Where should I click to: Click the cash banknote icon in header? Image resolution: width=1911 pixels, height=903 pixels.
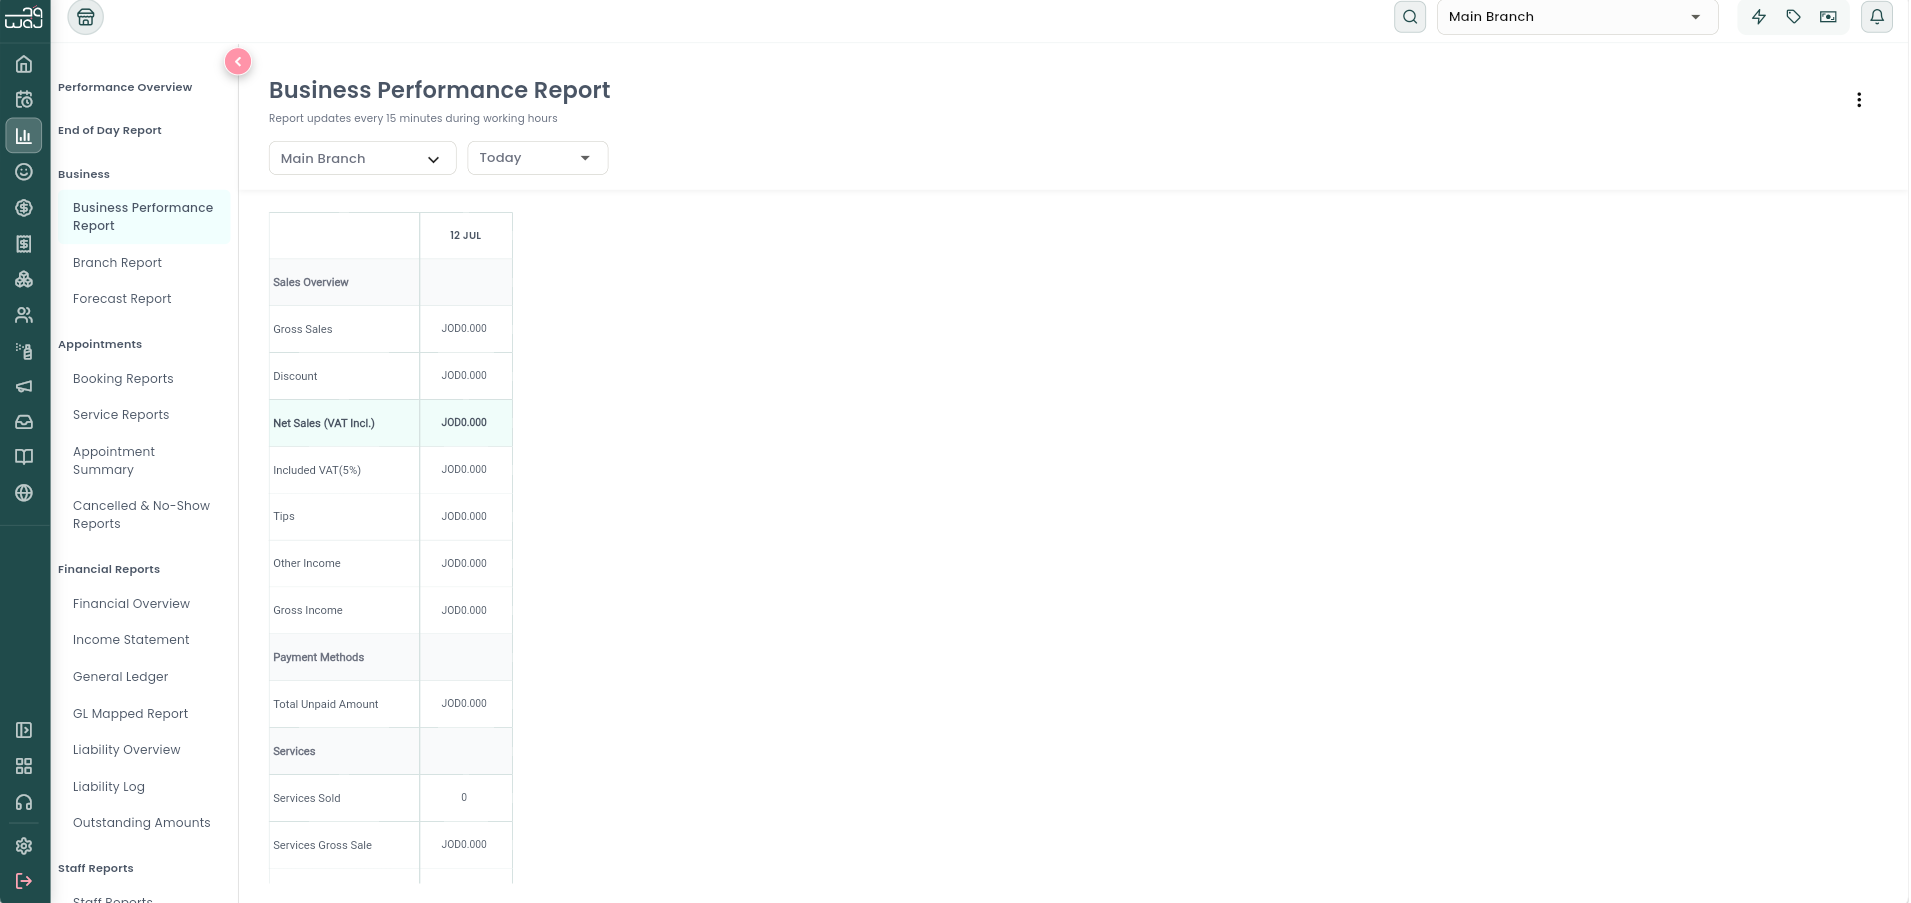[x=1828, y=17]
